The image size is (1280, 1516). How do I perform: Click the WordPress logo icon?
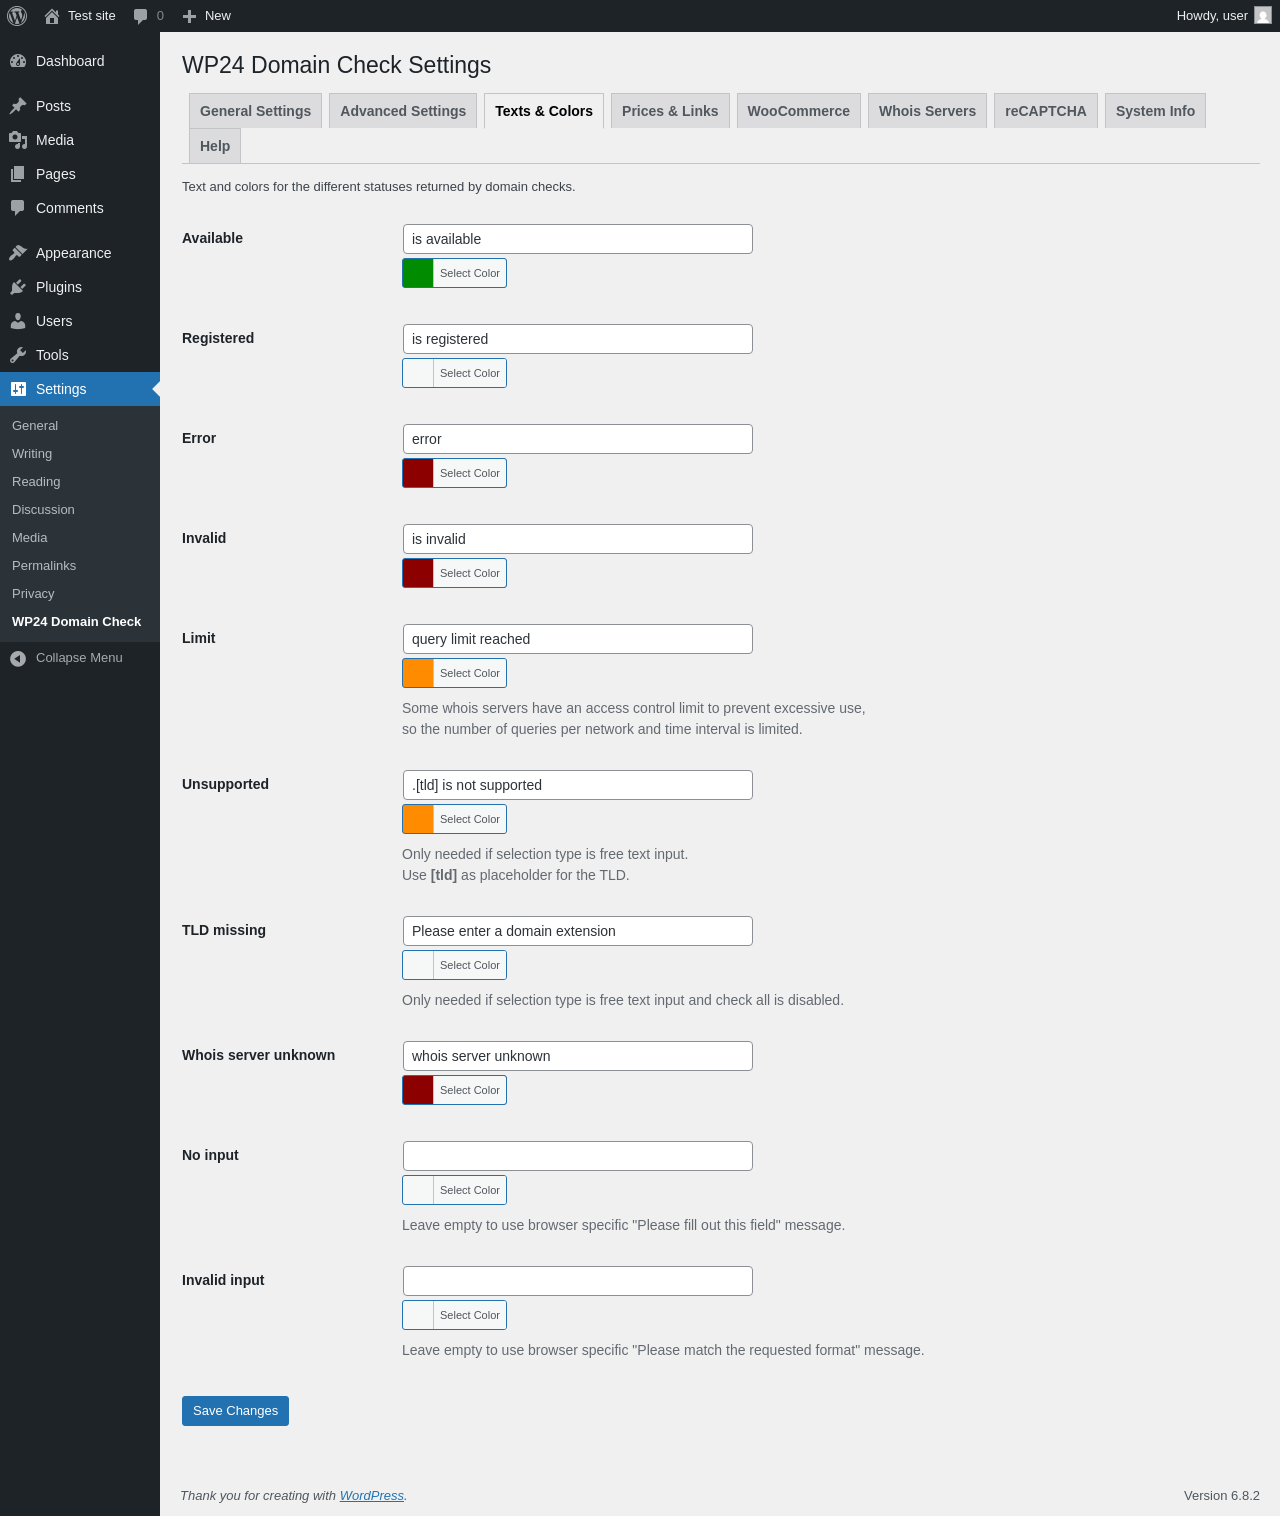(17, 16)
